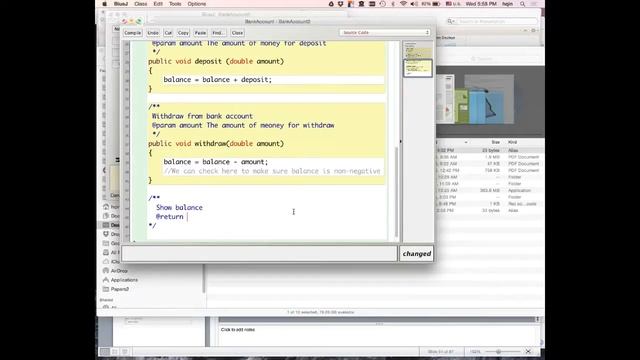
Task: Click the slide sorter view icon
Action: (115, 351)
